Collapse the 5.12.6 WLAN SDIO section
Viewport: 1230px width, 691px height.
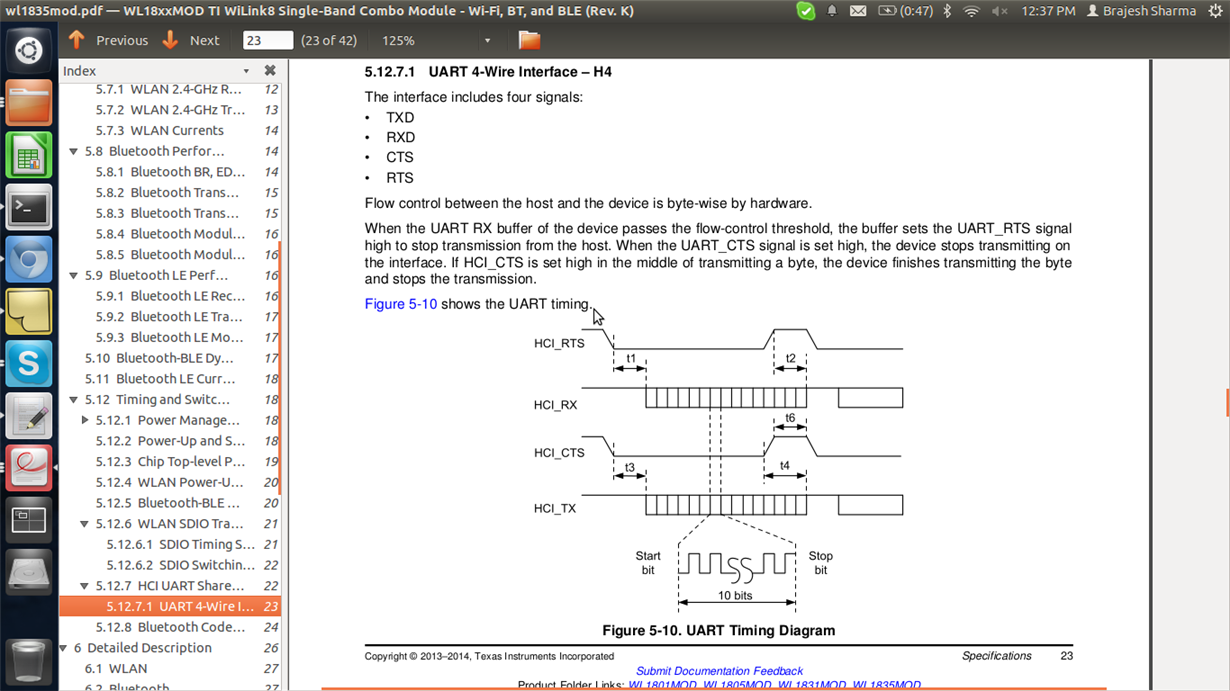pyautogui.click(x=84, y=524)
